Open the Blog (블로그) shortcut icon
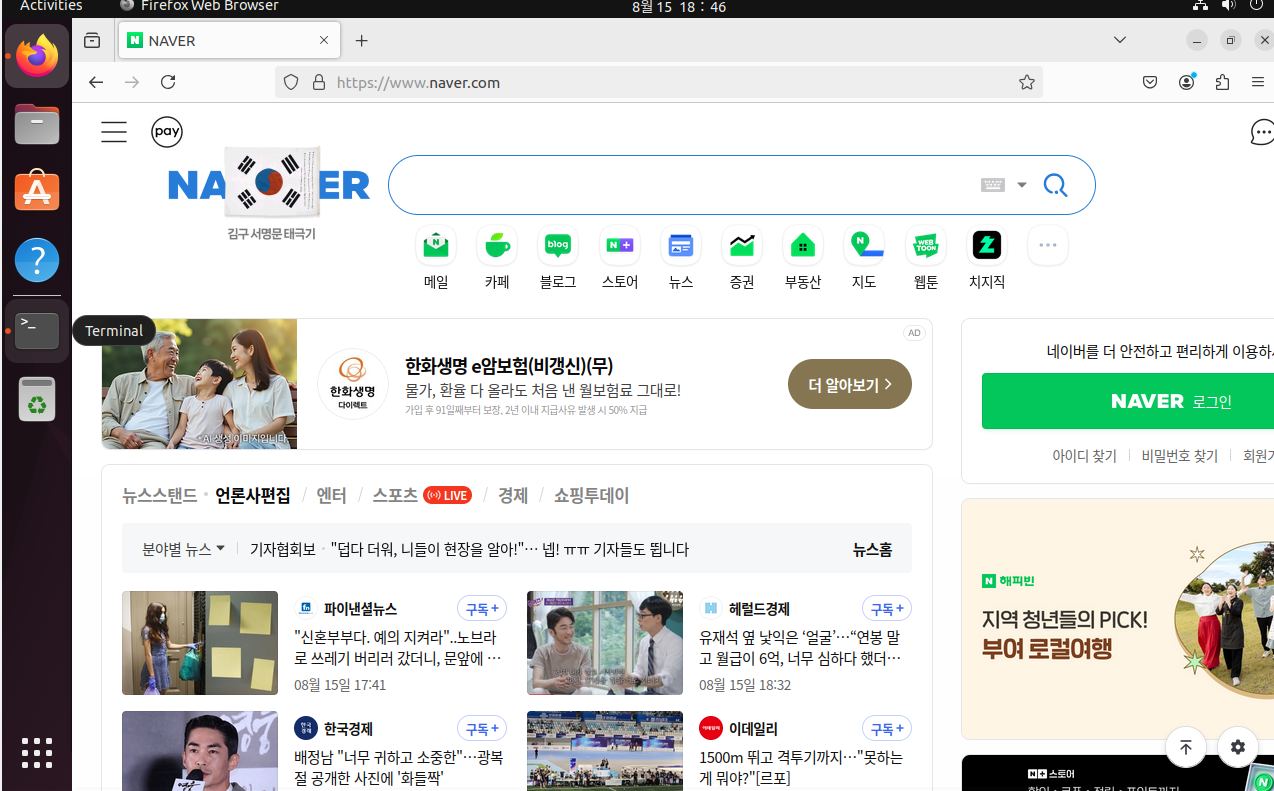This screenshot has width=1274, height=791. (558, 245)
